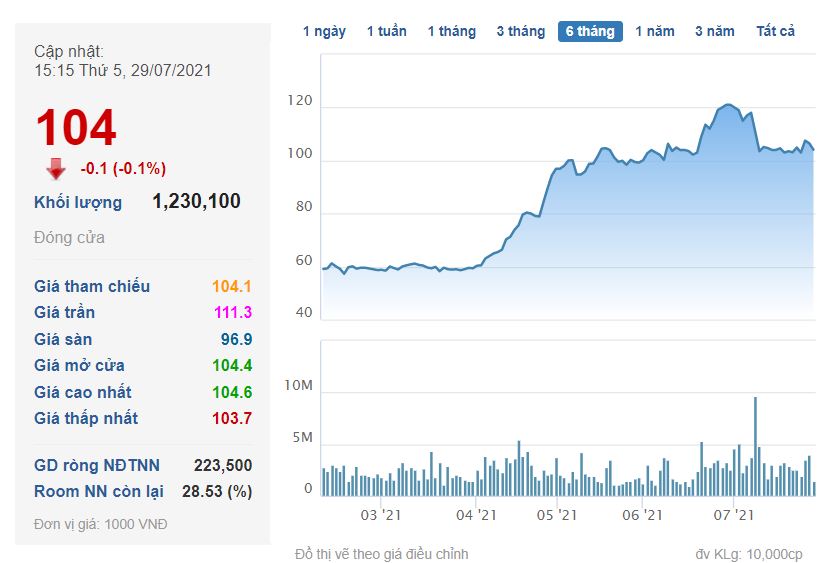Select the Tất cả range
Image resolution: width=833 pixels, height=563 pixels.
[775, 31]
